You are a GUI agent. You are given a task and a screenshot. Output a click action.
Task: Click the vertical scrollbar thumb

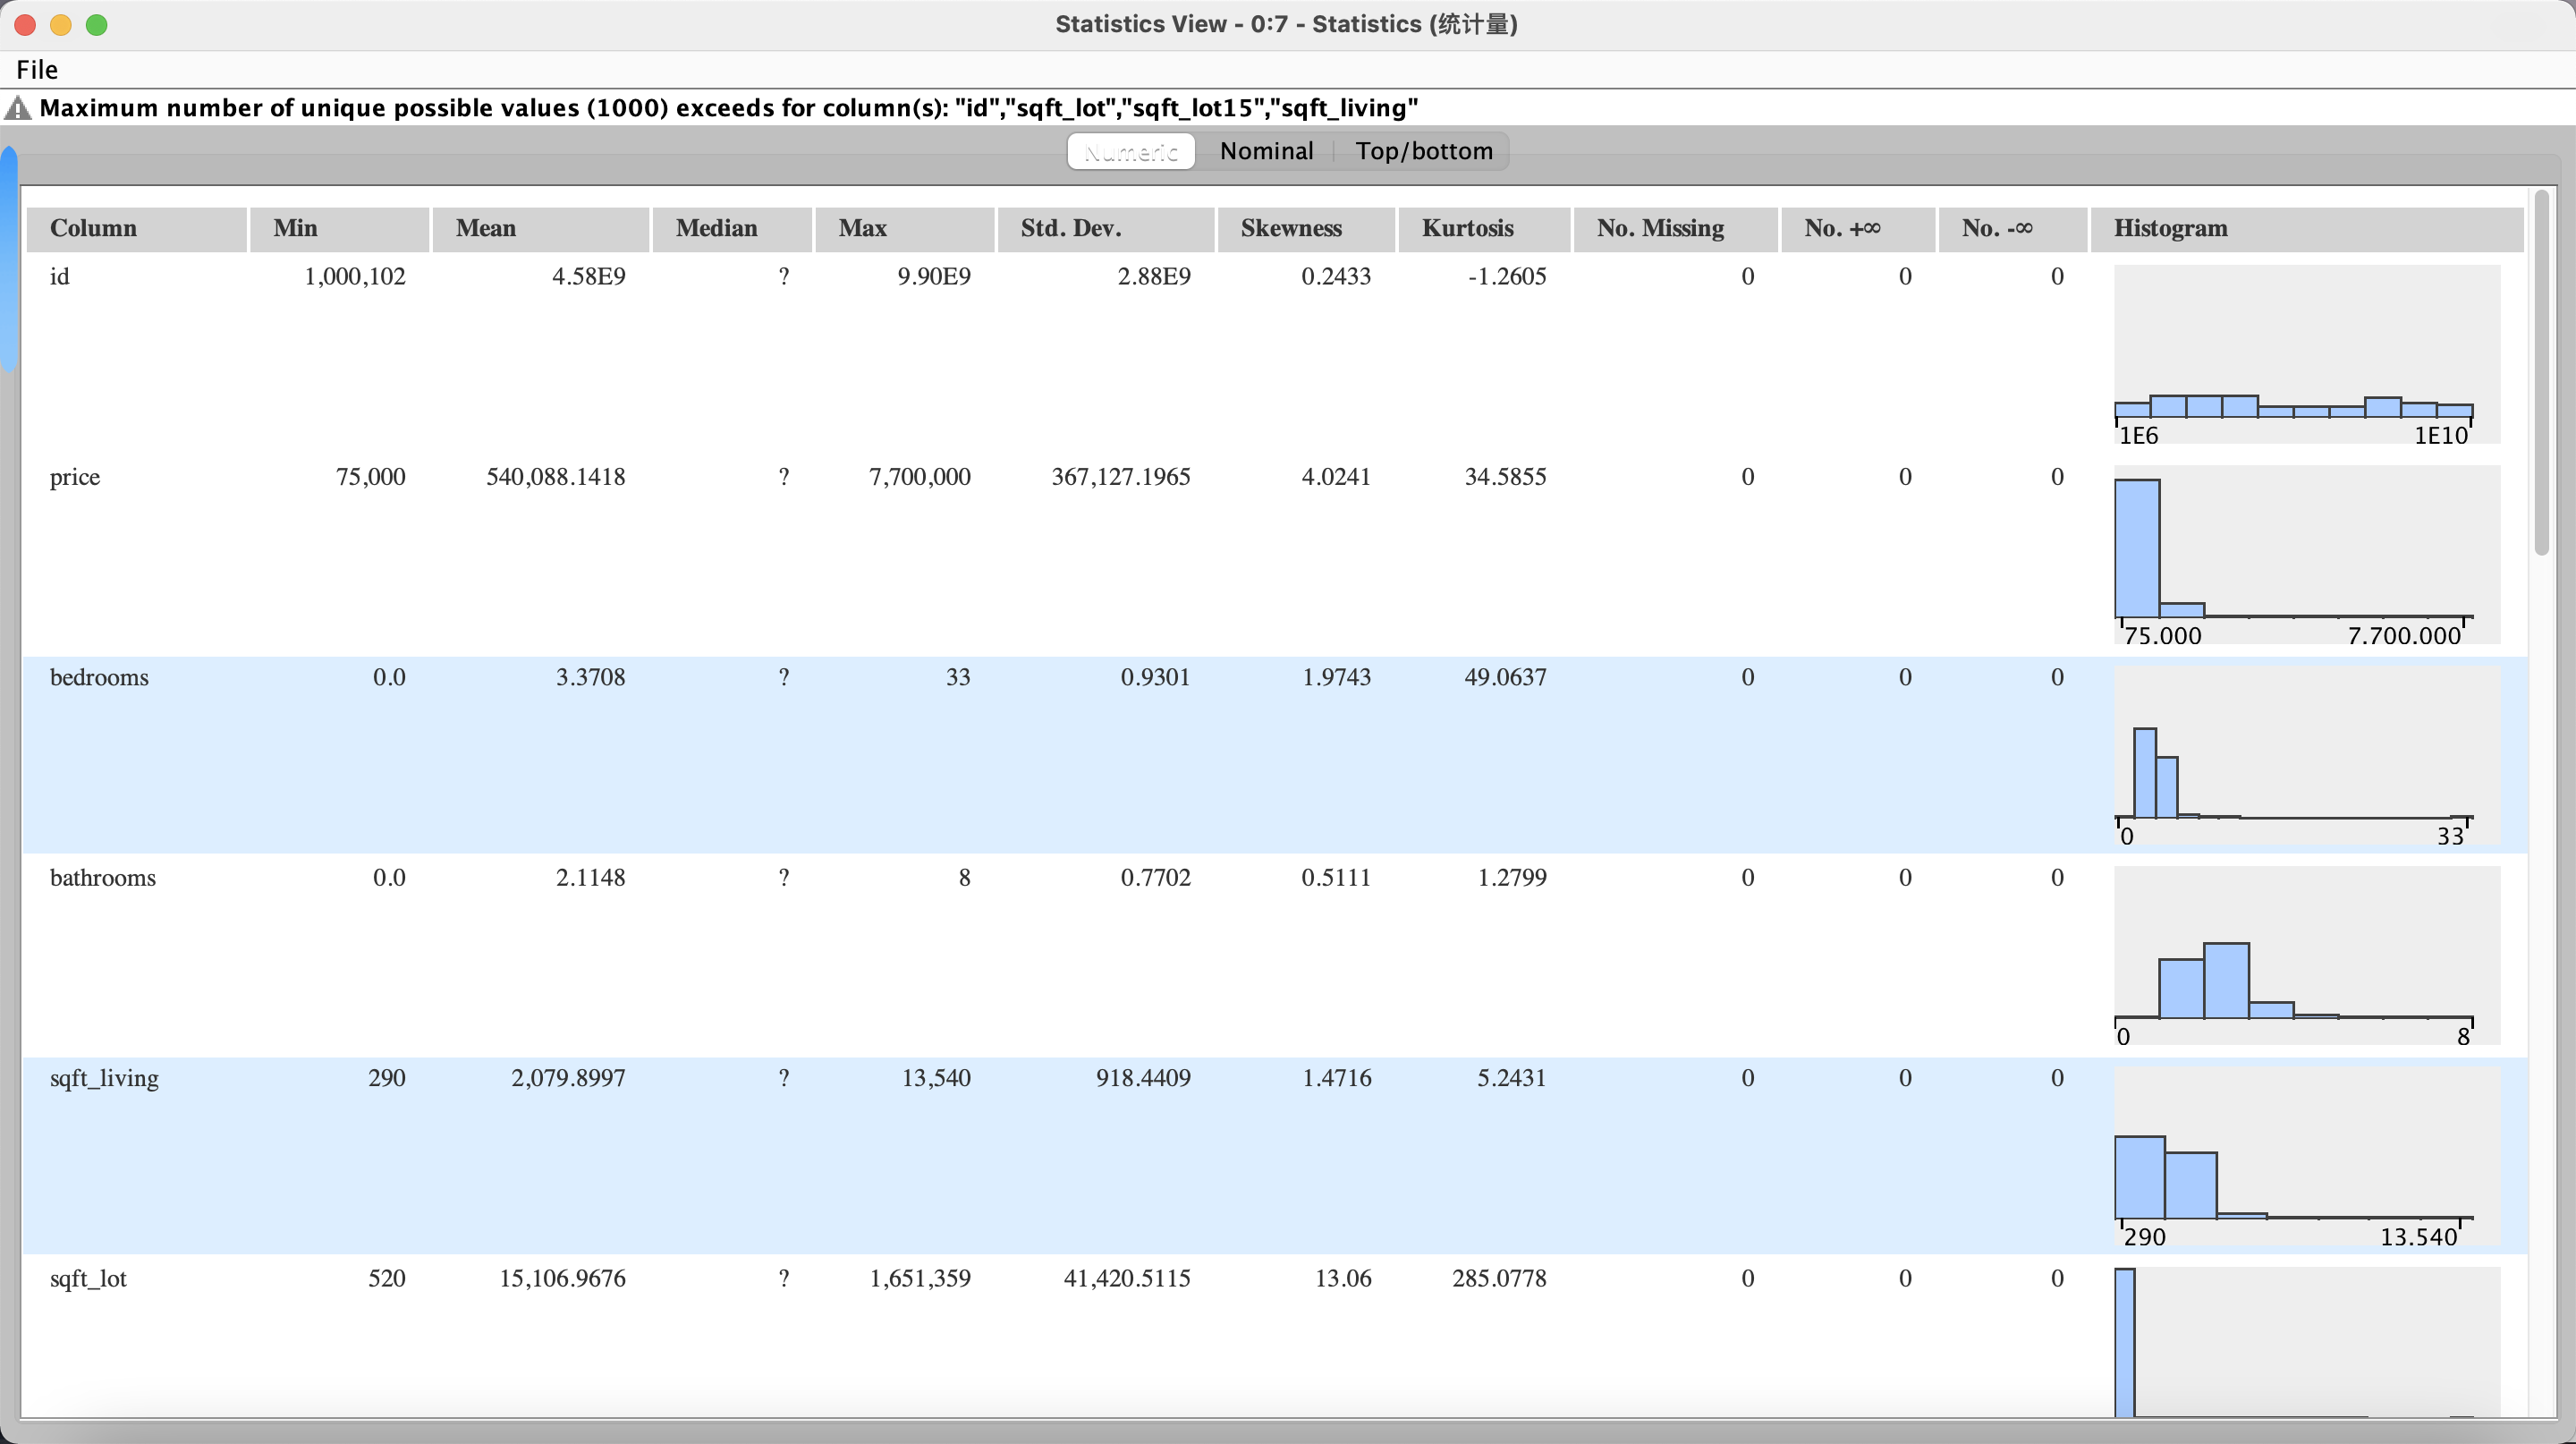2542,372
